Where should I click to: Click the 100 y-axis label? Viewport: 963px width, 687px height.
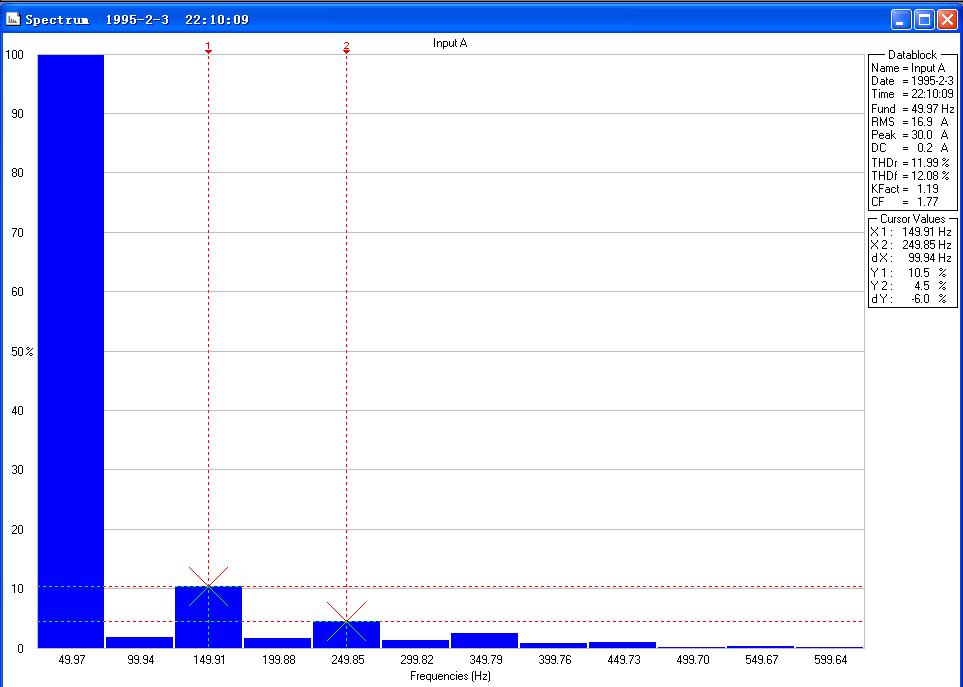[x=14, y=55]
